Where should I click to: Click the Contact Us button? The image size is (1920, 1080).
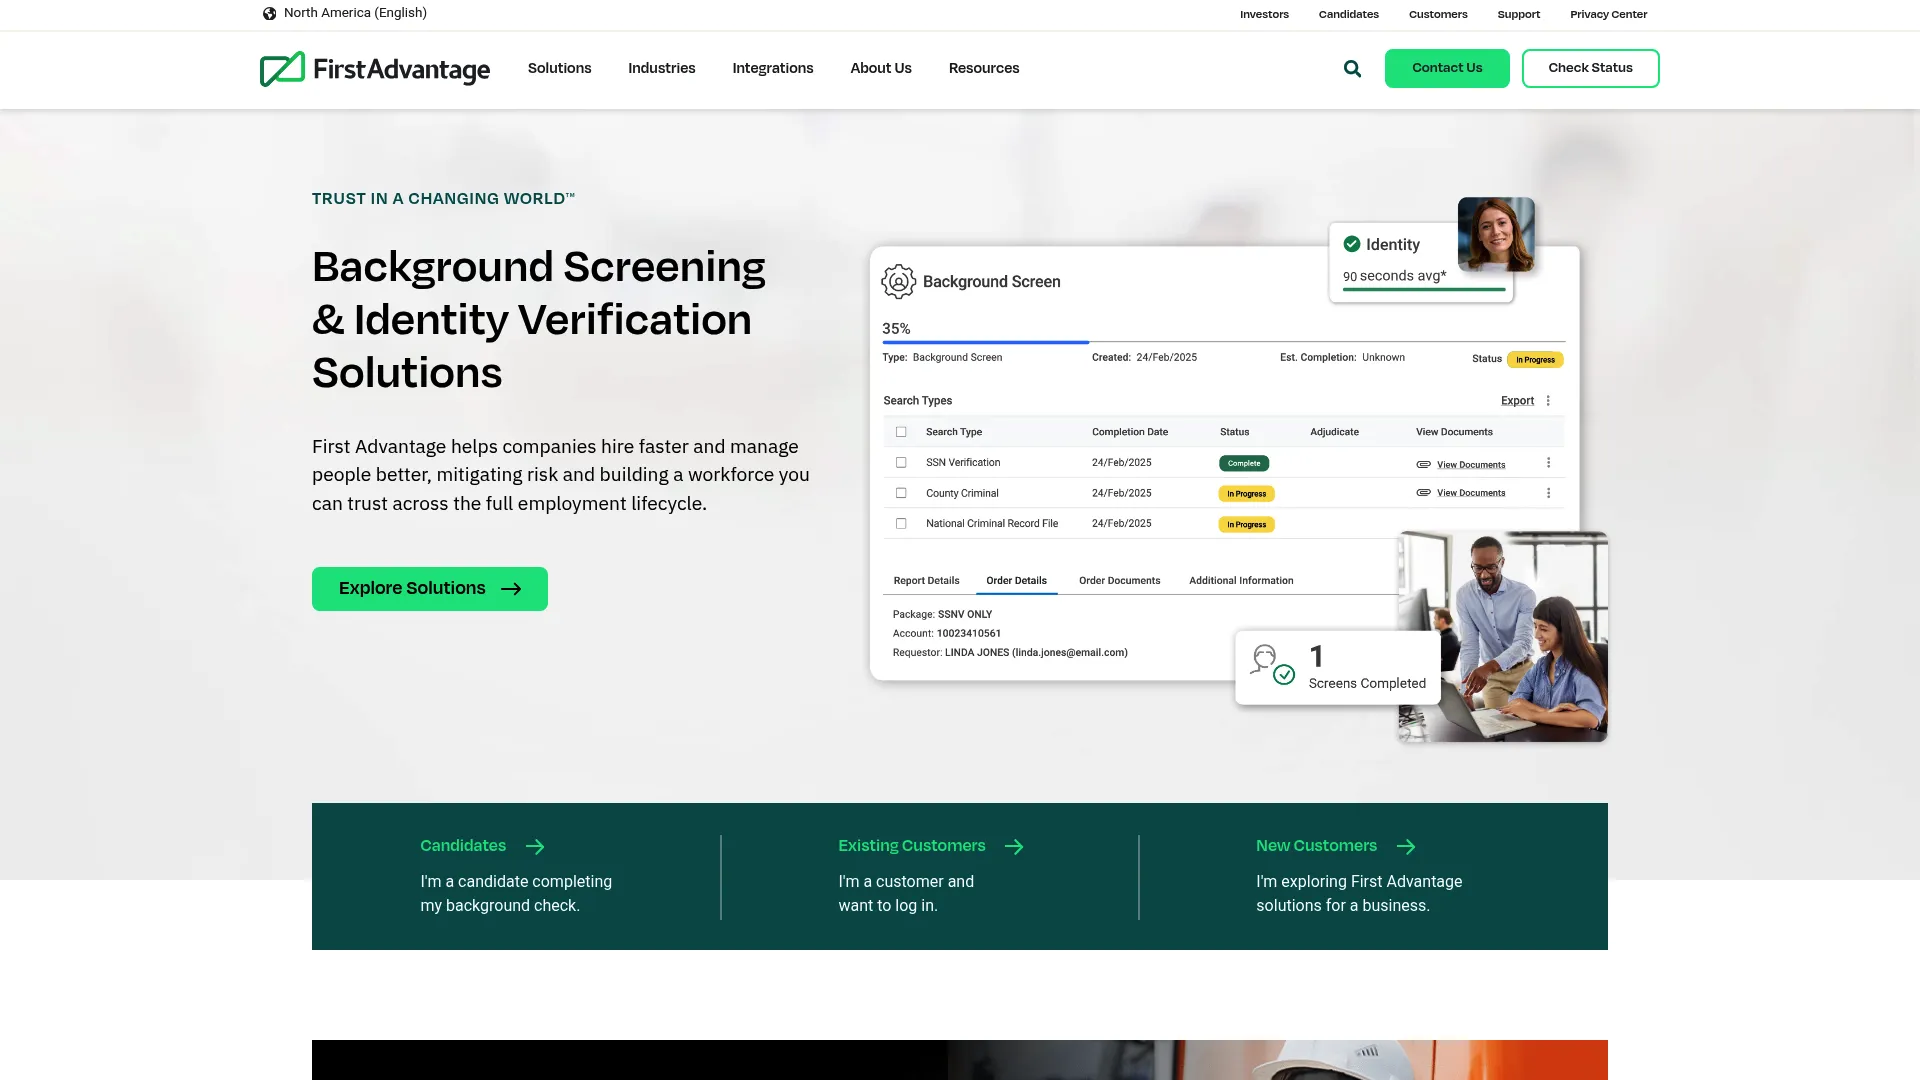[1446, 68]
